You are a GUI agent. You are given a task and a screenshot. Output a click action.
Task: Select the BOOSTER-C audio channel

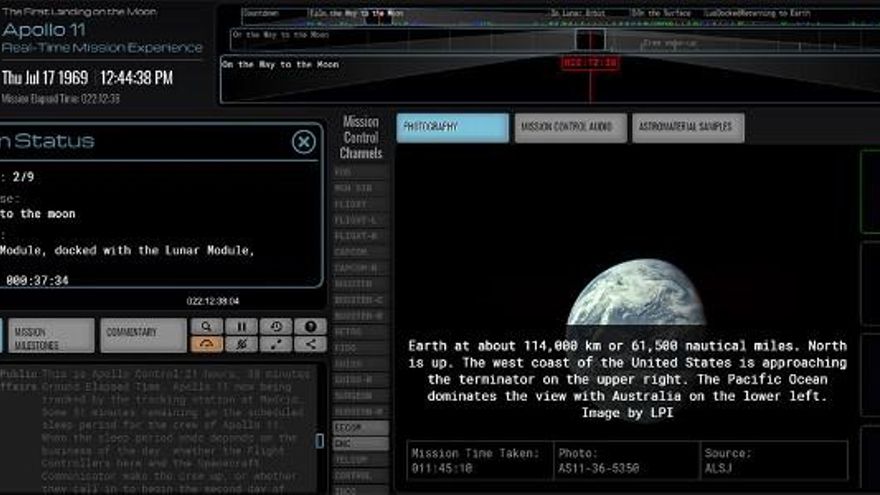click(360, 300)
